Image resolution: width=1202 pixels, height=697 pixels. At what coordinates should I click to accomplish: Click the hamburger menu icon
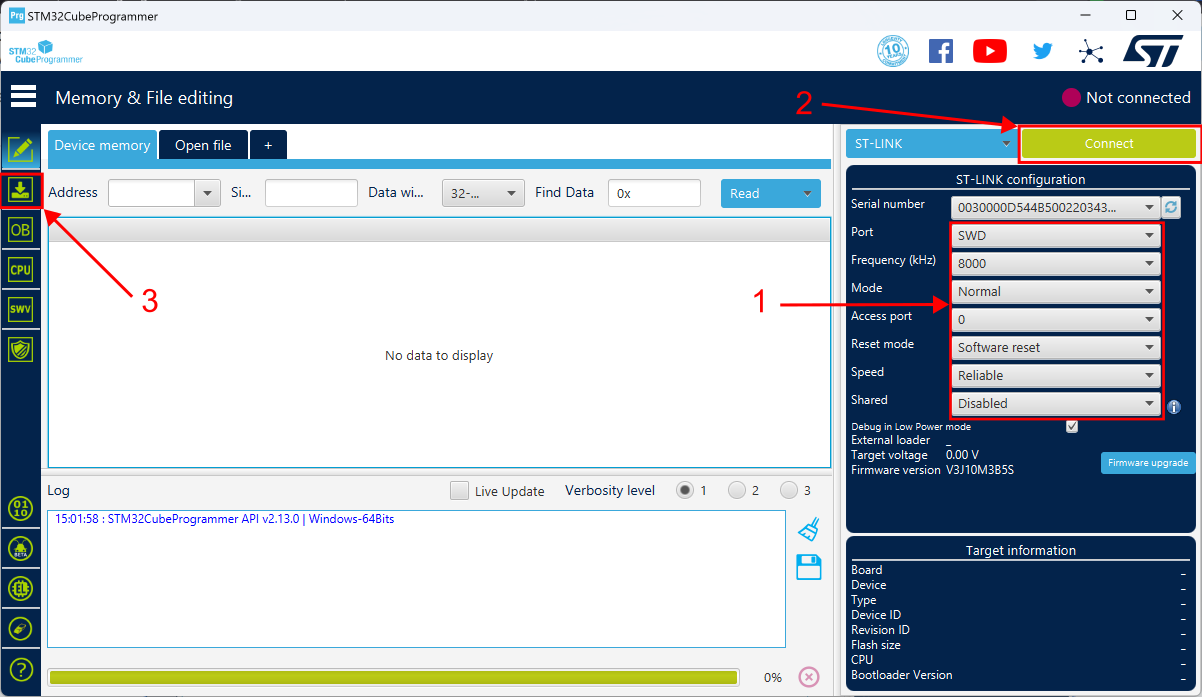[23, 97]
